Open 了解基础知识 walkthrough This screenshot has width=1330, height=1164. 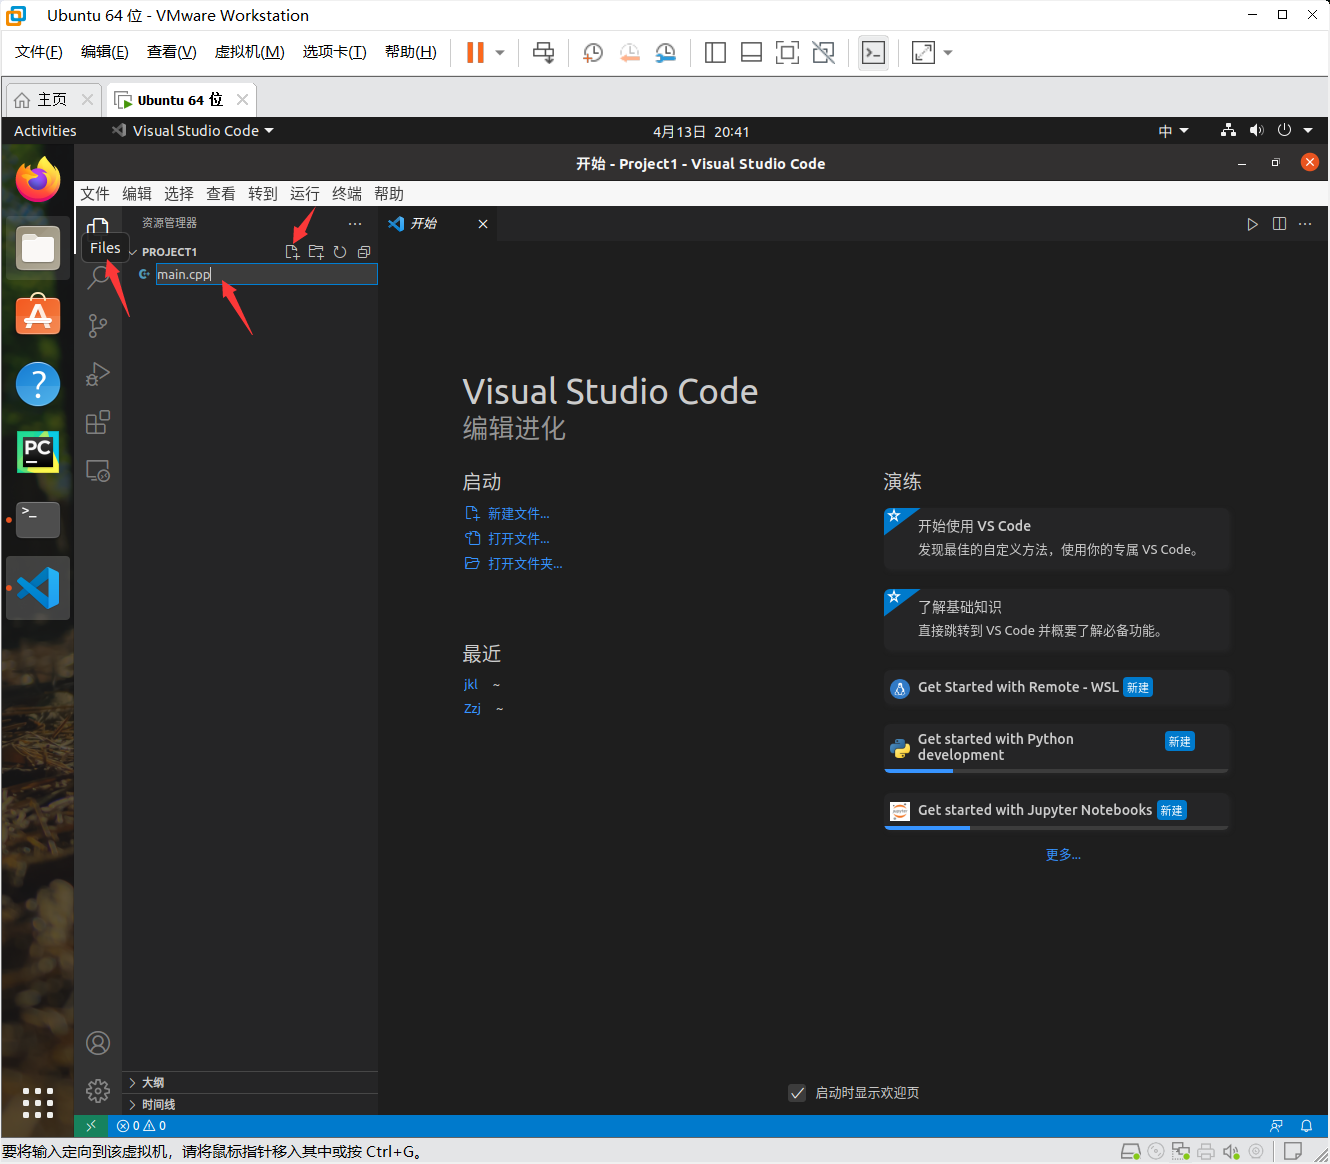coord(1057,619)
